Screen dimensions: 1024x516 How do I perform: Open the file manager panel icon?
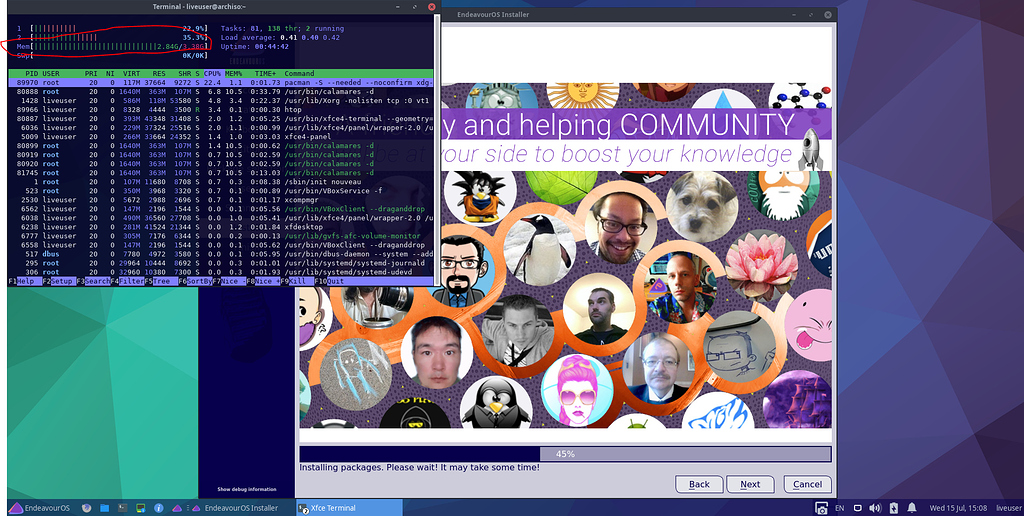pyautogui.click(x=105, y=508)
